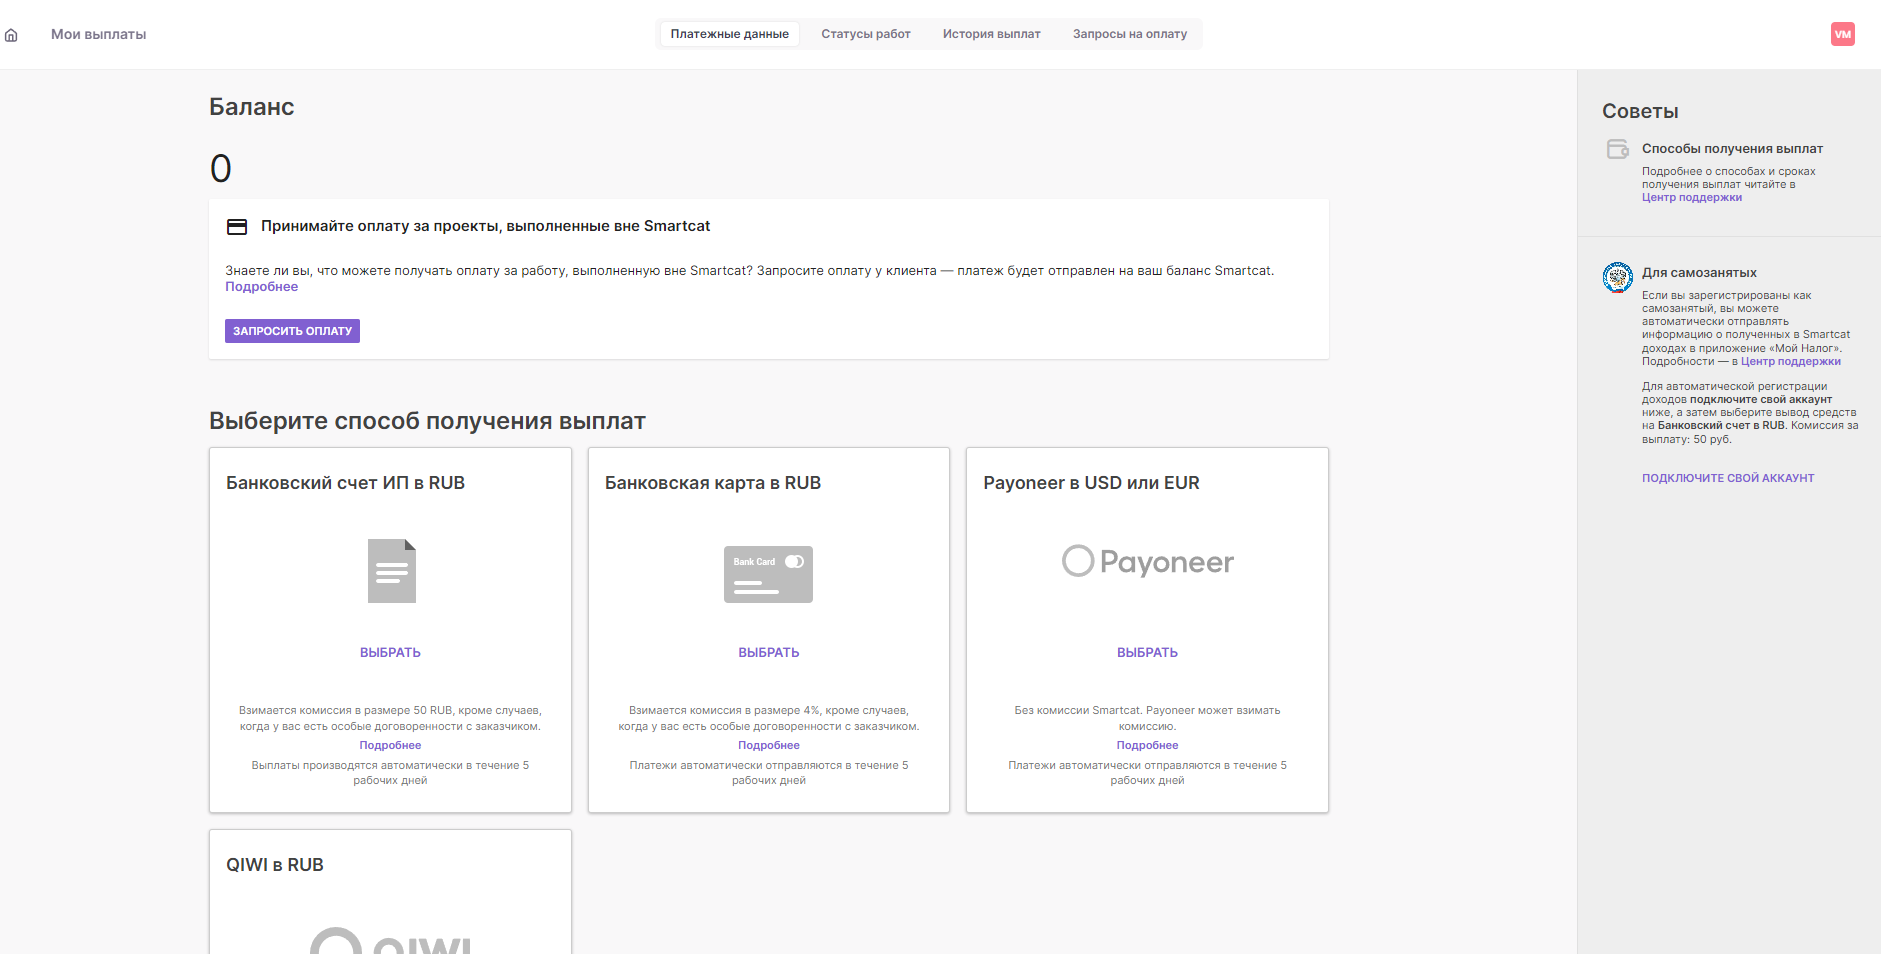This screenshot has width=1881, height=954.
Task: Click the credit card icon beside payment notice
Action: point(237,227)
